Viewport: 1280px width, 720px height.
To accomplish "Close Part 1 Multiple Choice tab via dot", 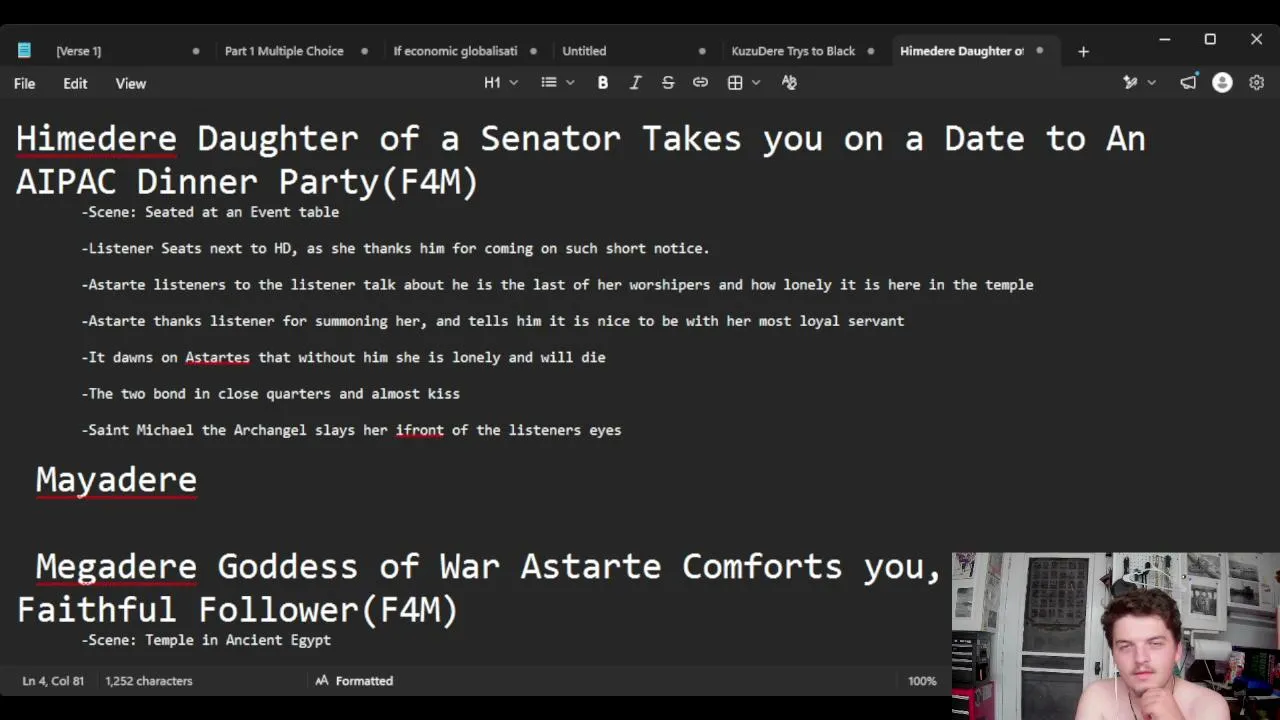I will [364, 51].
